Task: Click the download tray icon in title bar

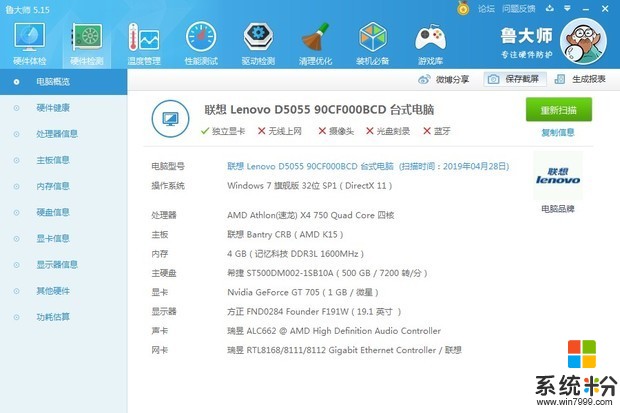Action: pos(550,8)
